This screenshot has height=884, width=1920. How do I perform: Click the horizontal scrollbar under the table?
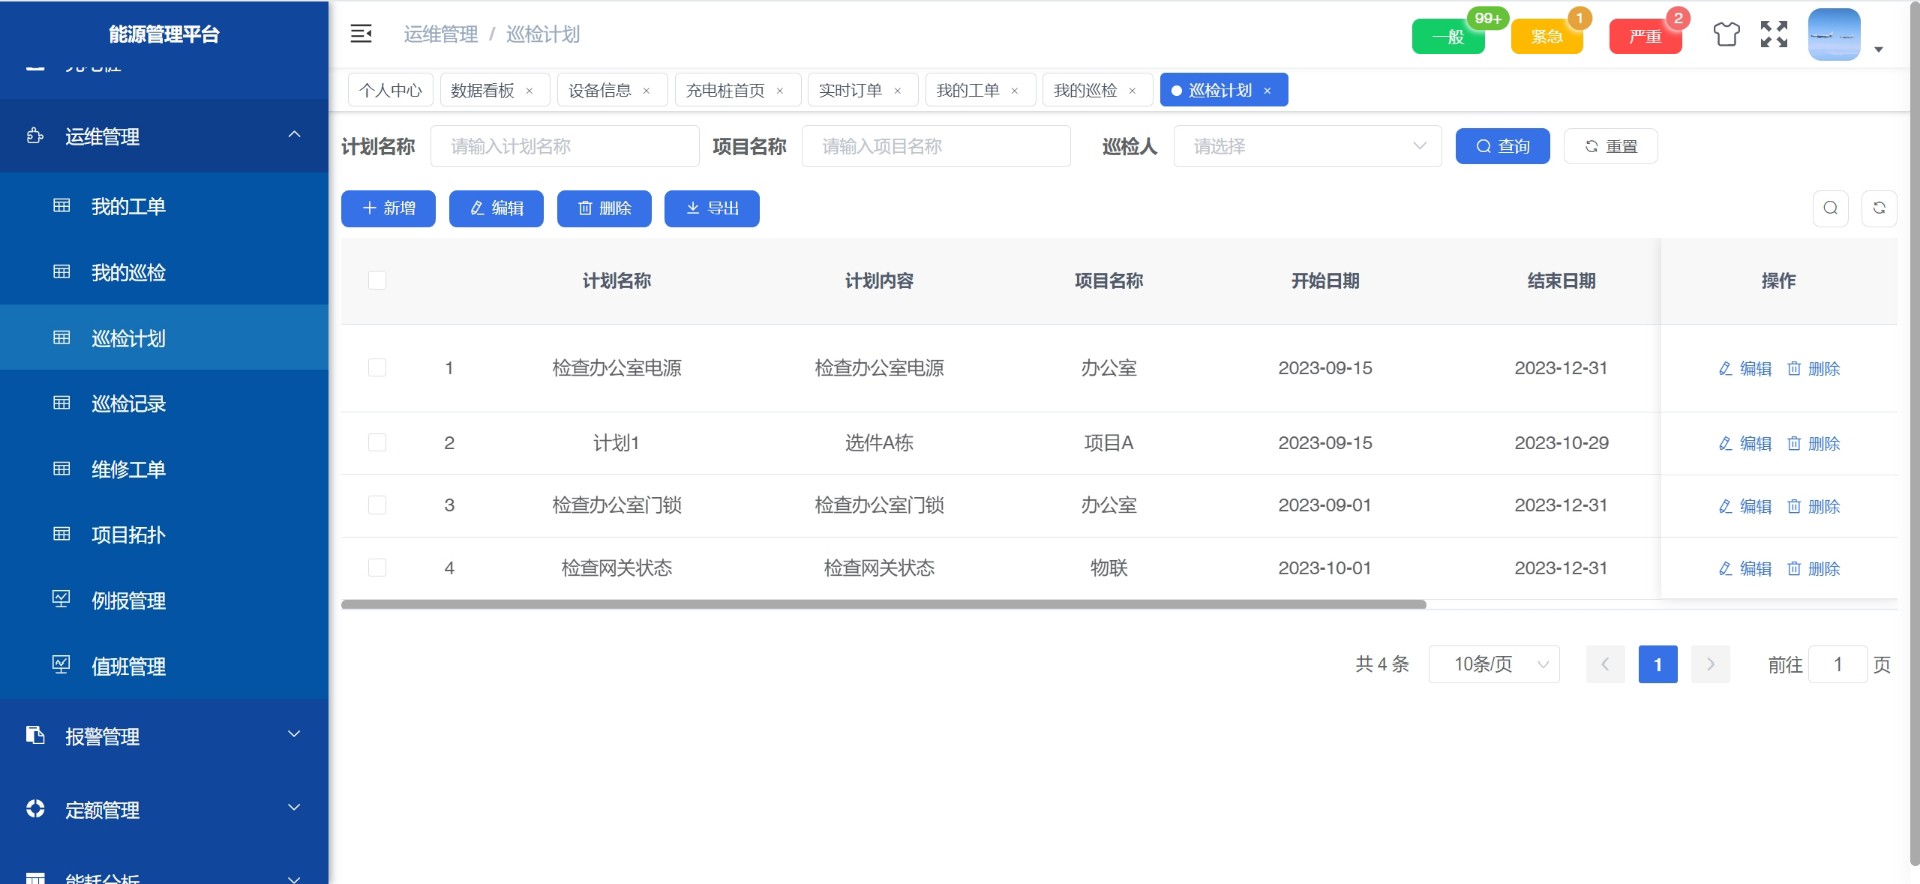pyautogui.click(x=883, y=605)
